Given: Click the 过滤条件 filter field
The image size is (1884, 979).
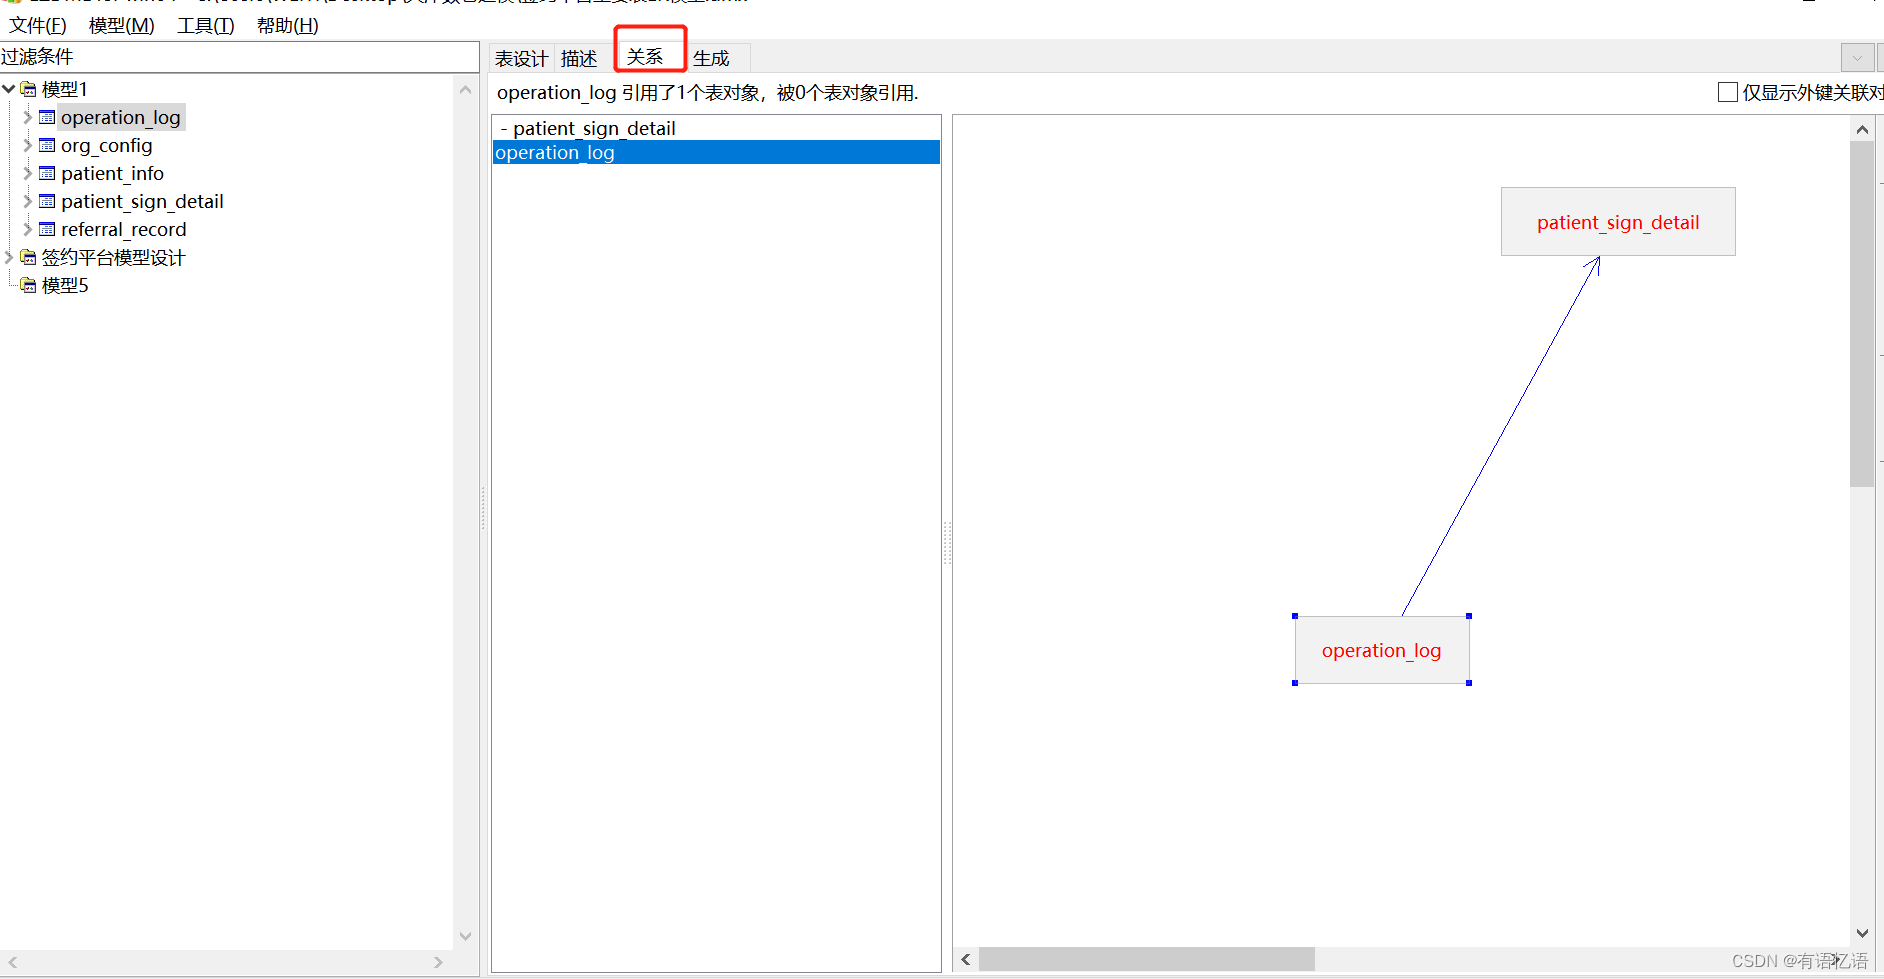Looking at the screenshot, I should (x=240, y=57).
